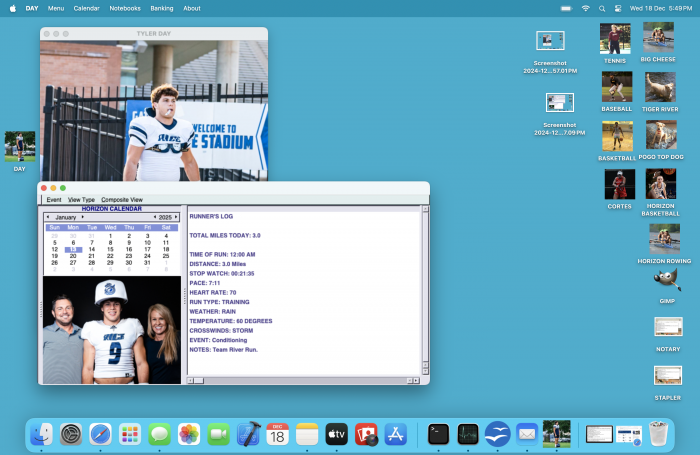700x455 pixels.
Task: Launch Photos from the dock
Action: point(189,434)
